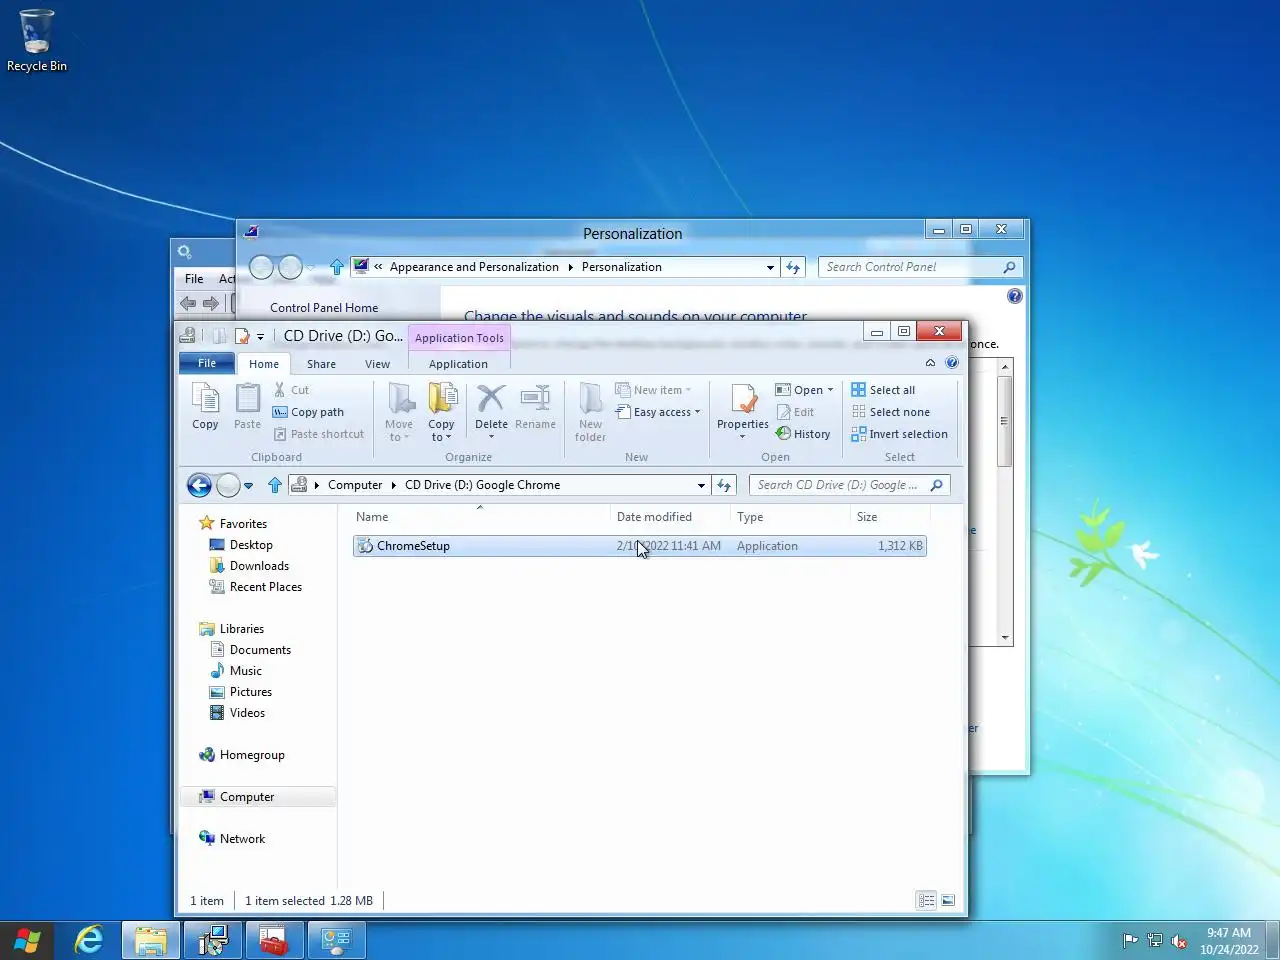Open Documents library

(260, 650)
